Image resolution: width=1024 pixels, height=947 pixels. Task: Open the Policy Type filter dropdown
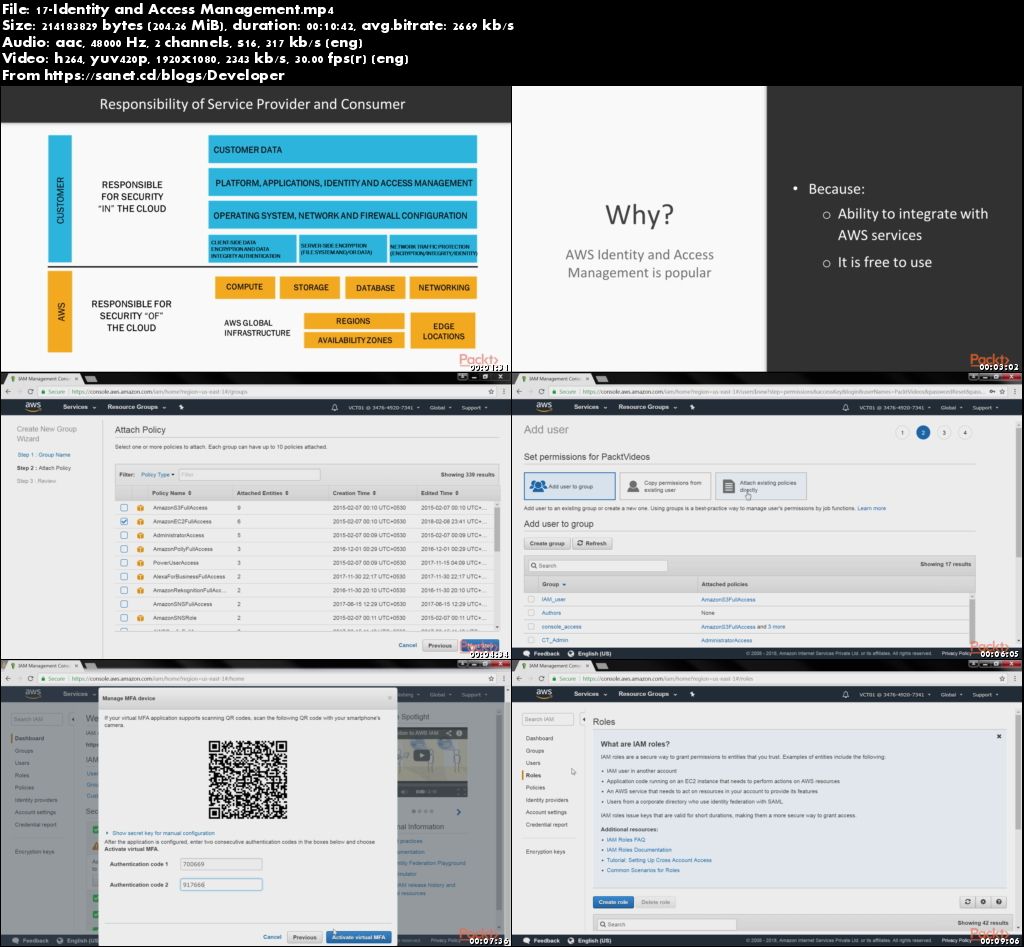157,475
